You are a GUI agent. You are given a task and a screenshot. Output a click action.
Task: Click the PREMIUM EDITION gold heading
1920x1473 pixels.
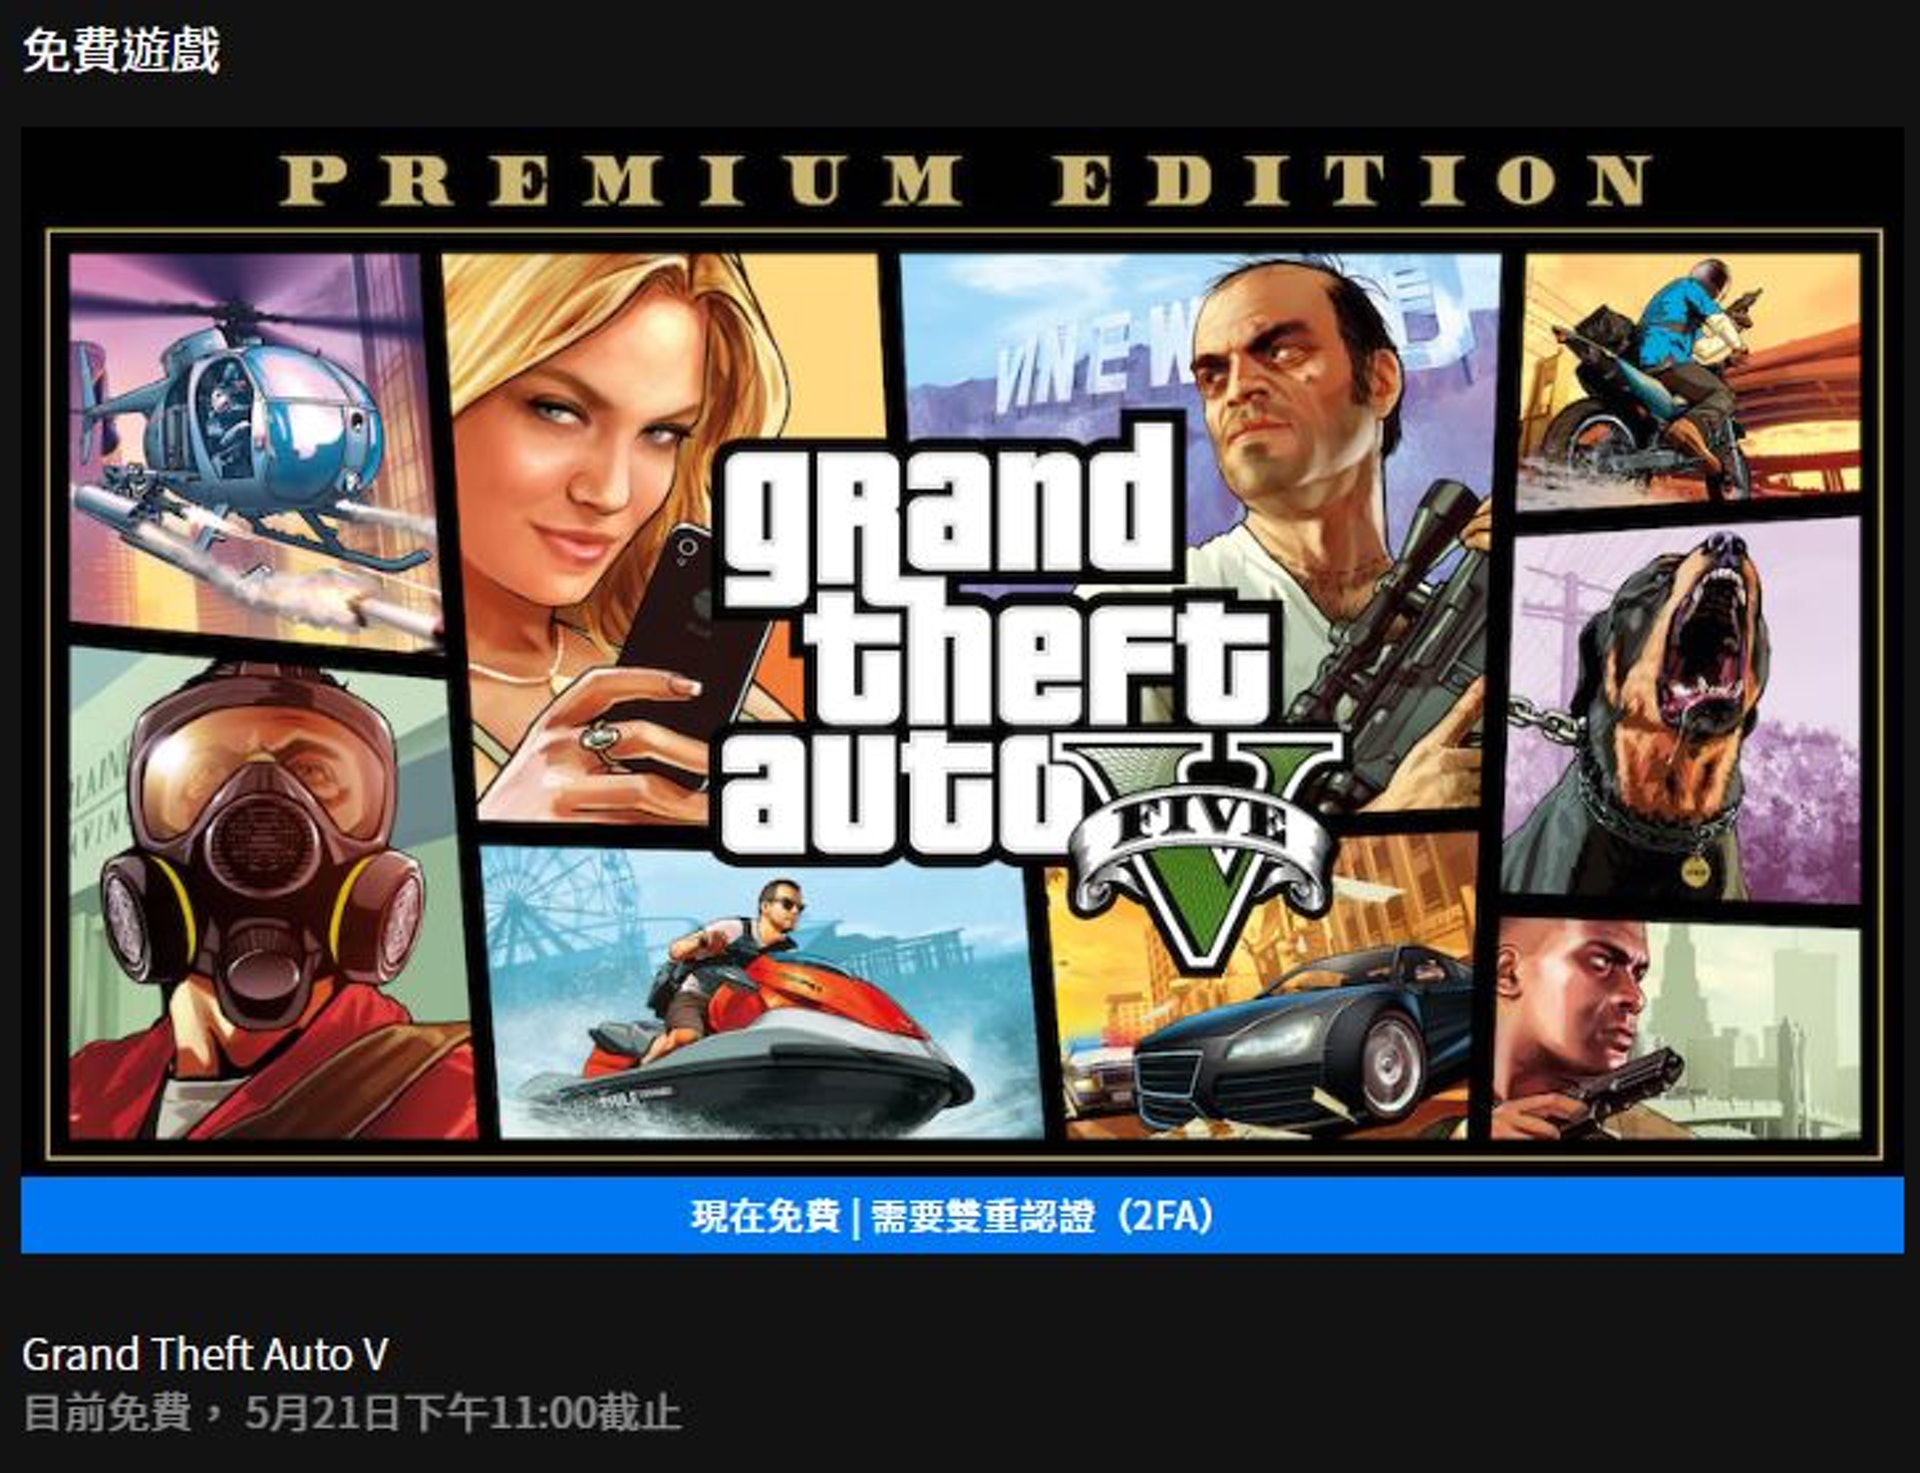[966, 181]
